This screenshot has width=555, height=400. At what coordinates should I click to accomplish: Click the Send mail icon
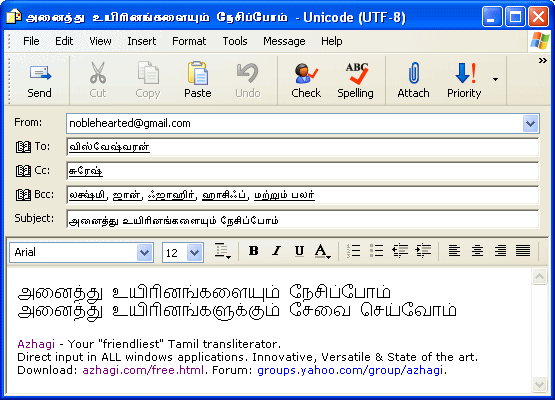40,73
